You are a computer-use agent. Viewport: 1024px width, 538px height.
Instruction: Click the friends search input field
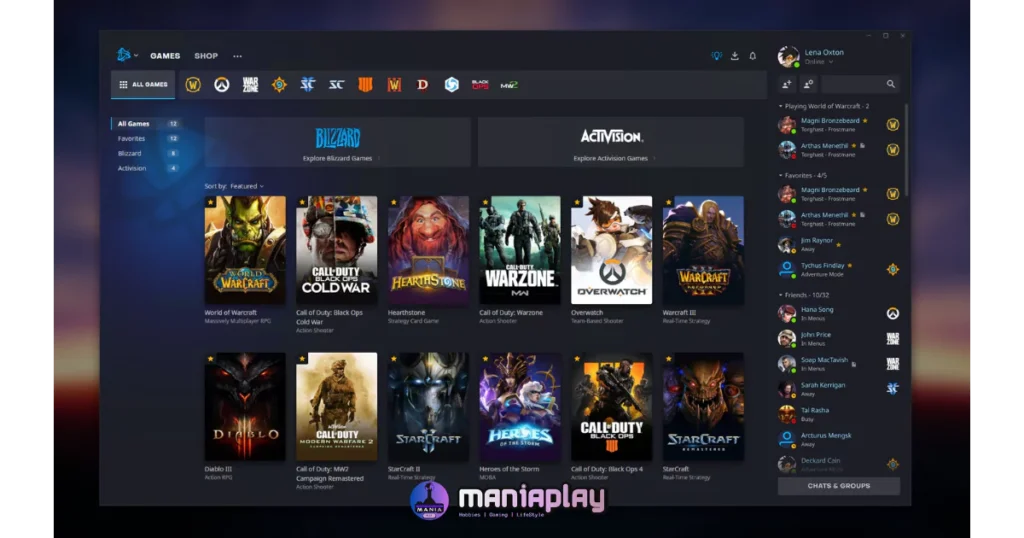[x=860, y=84]
